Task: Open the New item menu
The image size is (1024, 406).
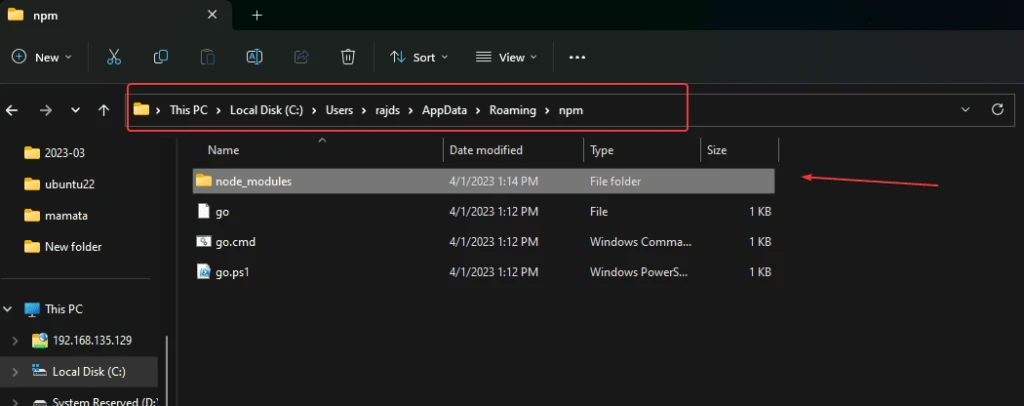Action: [x=42, y=57]
